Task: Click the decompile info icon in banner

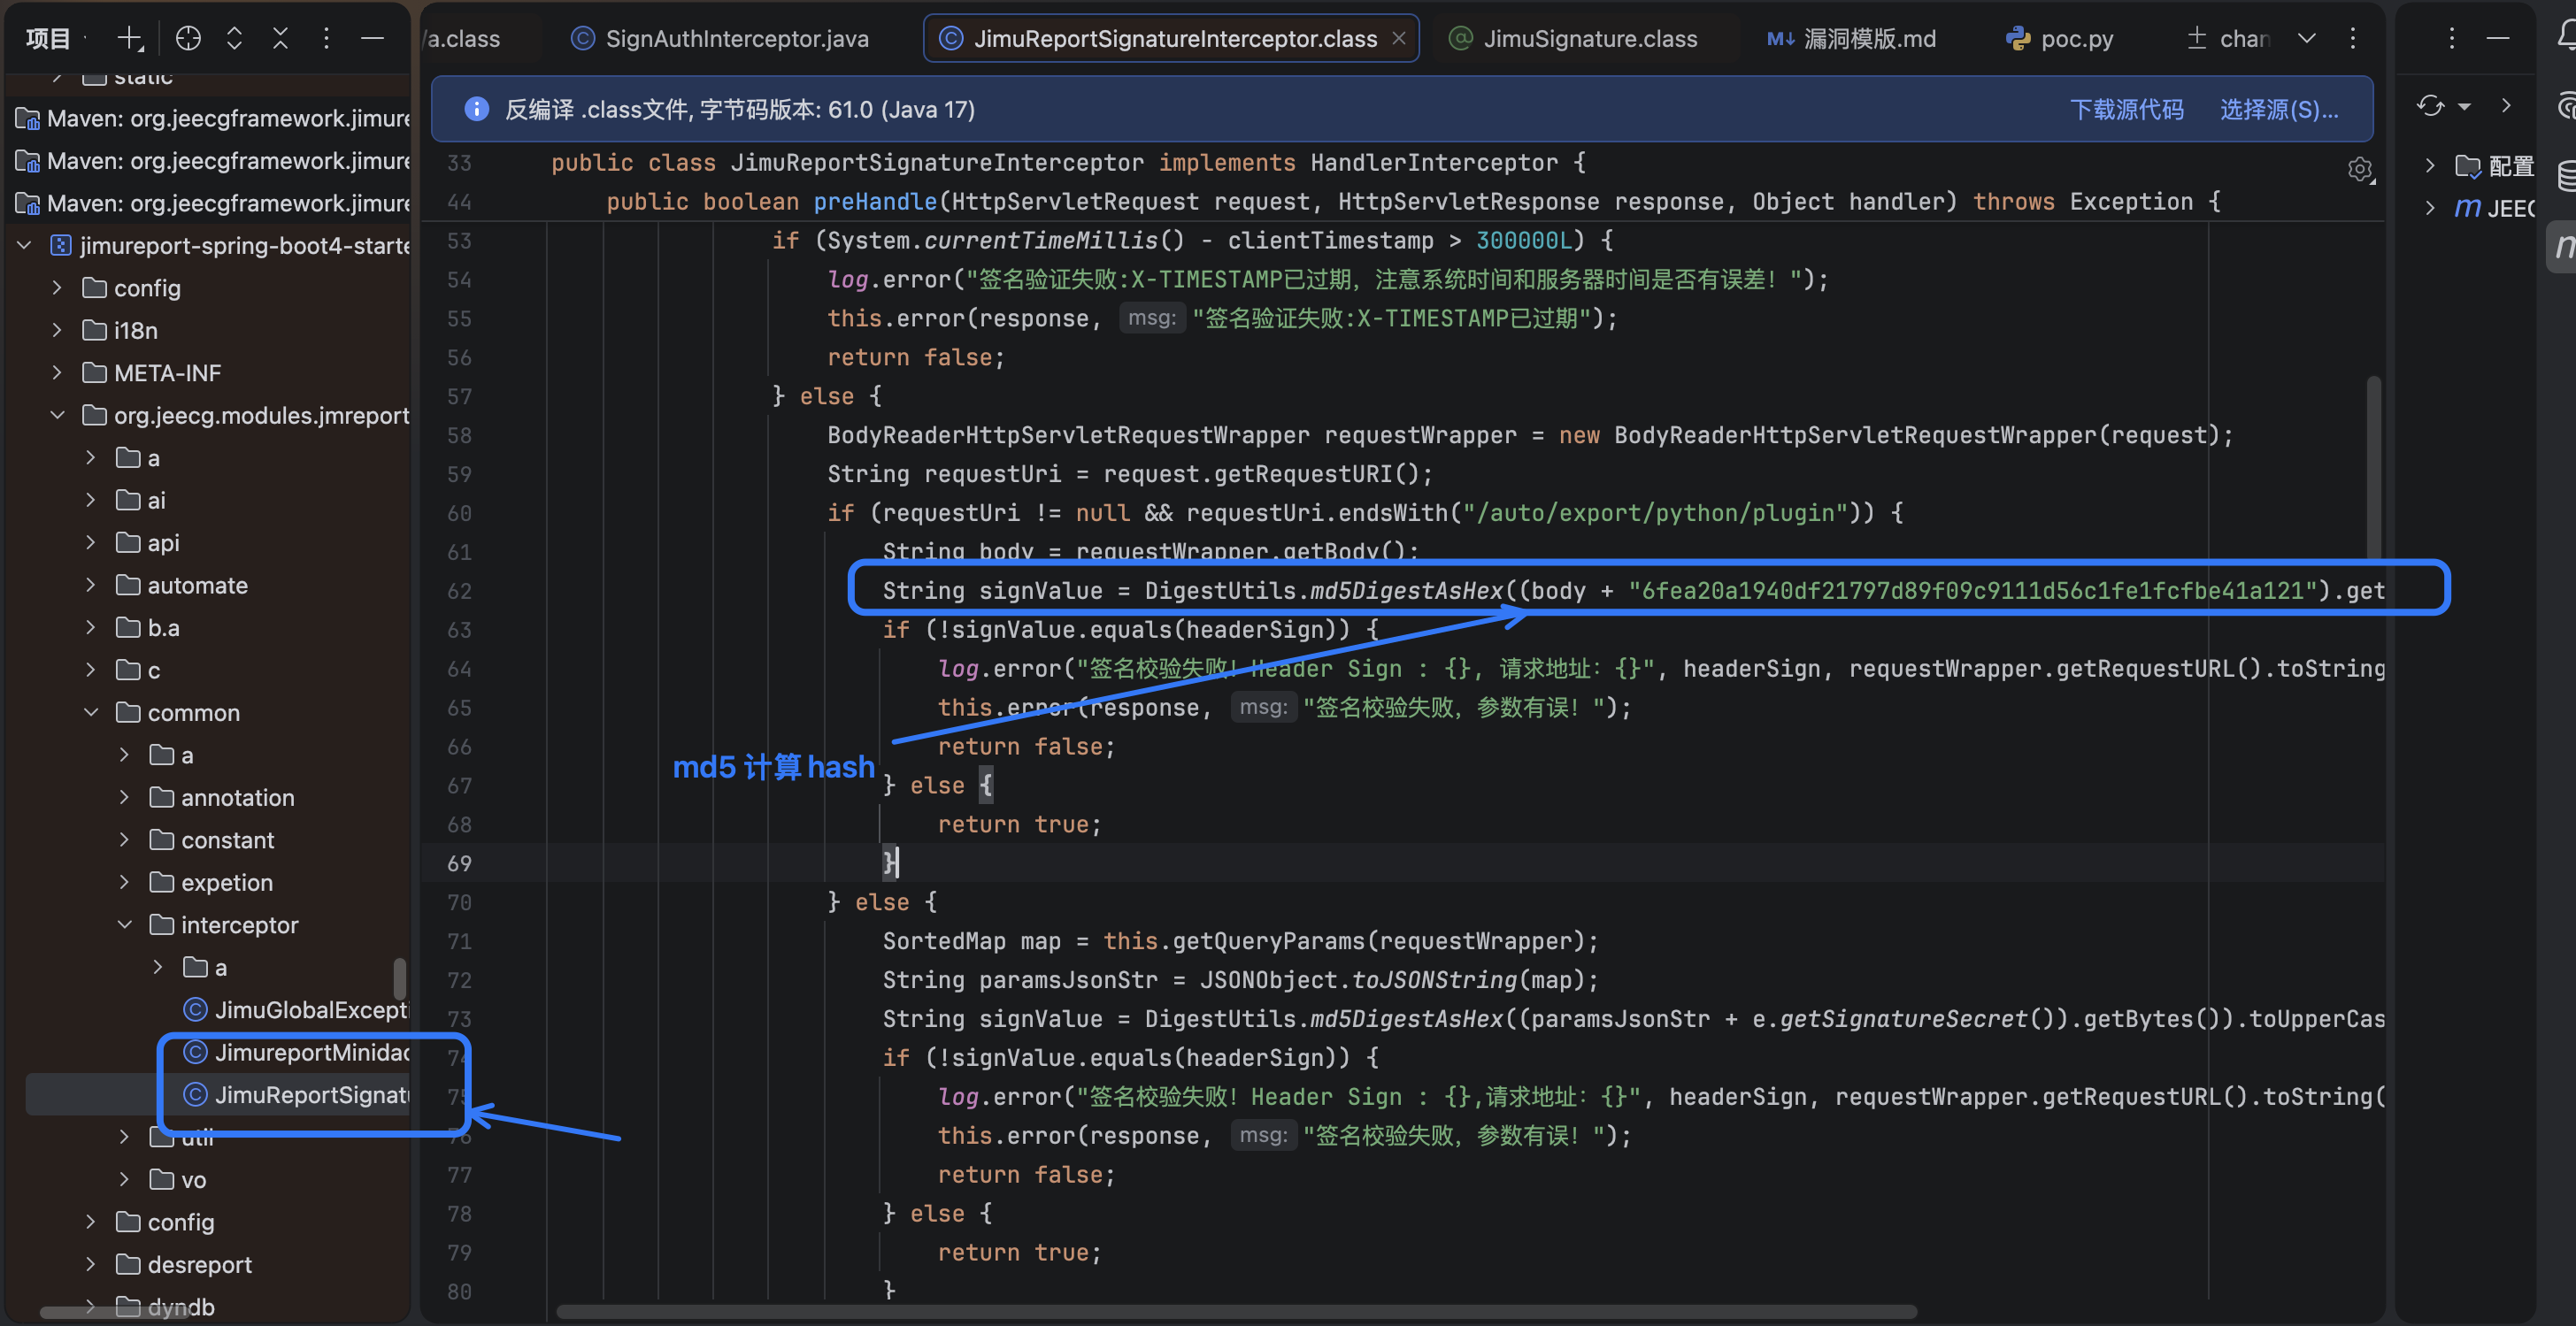Action: pyautogui.click(x=477, y=109)
